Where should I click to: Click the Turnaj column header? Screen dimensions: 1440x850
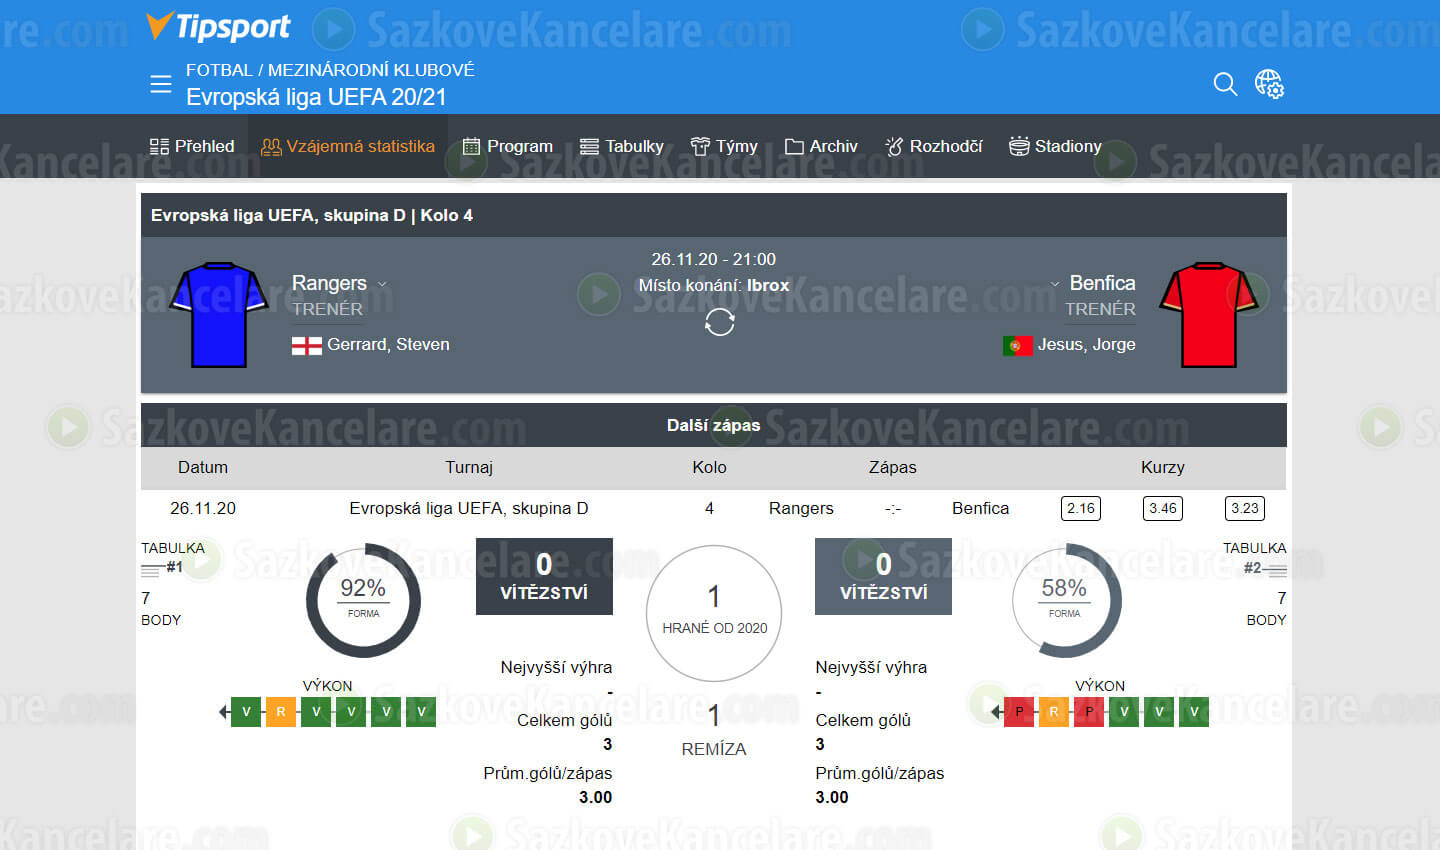(x=469, y=467)
